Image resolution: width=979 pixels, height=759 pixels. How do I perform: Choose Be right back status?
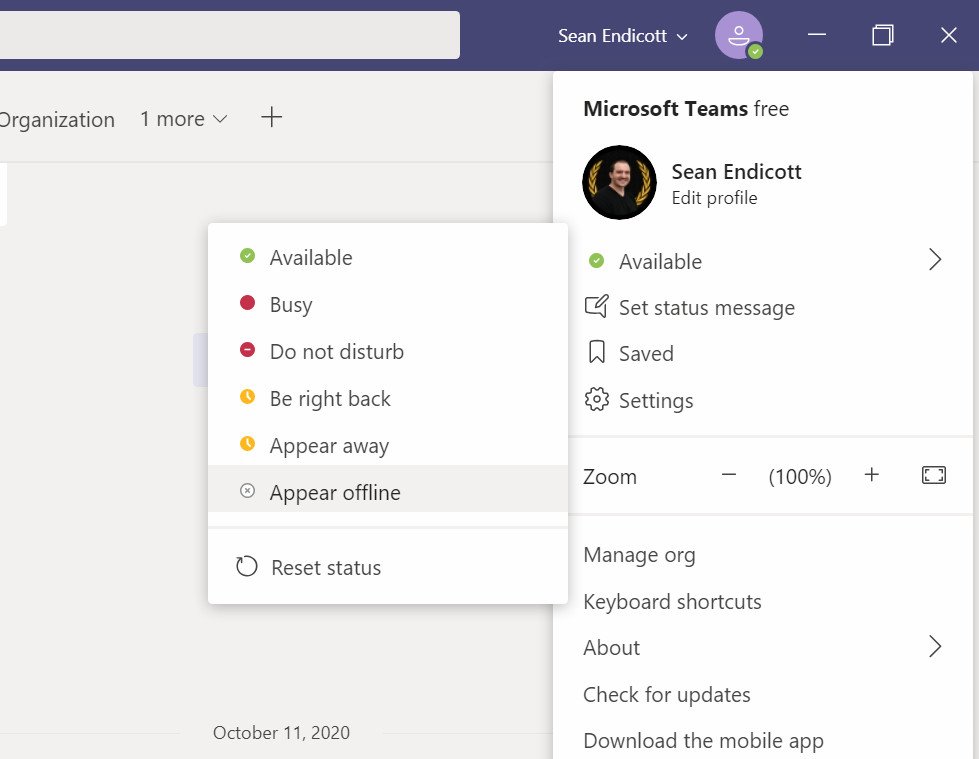coord(329,399)
